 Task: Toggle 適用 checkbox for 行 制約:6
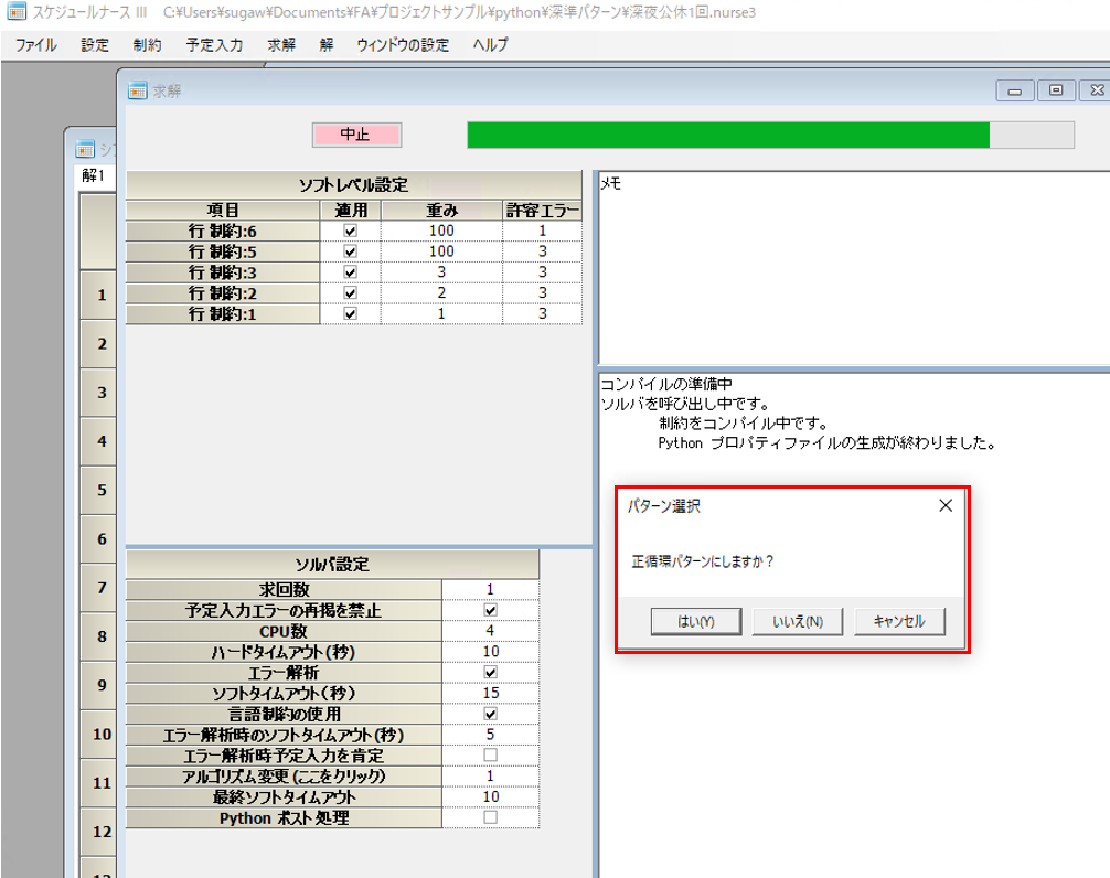tap(350, 231)
